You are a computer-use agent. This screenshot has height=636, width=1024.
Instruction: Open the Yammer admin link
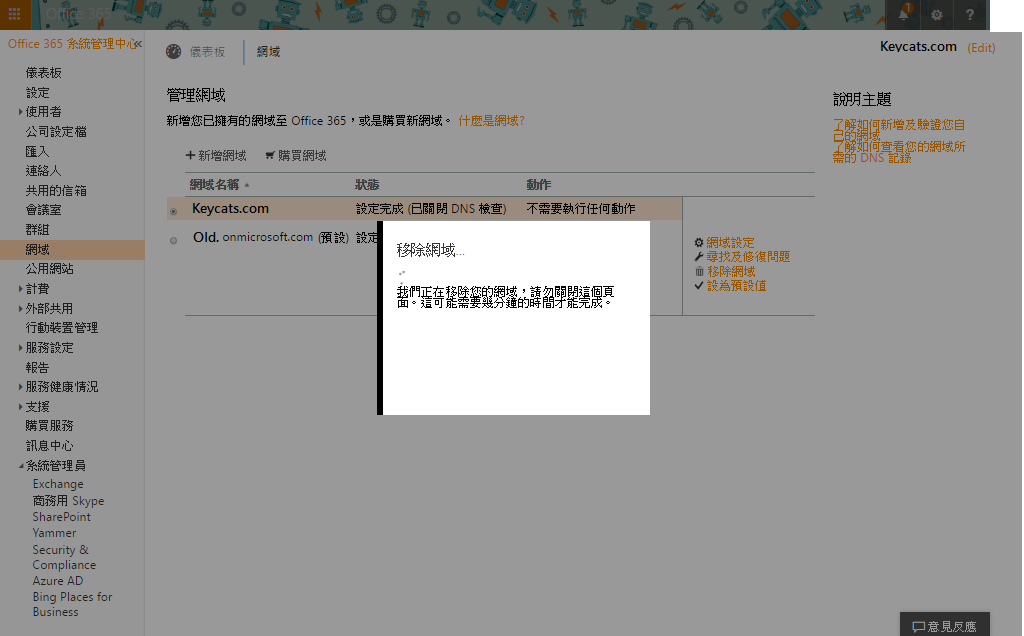(54, 533)
